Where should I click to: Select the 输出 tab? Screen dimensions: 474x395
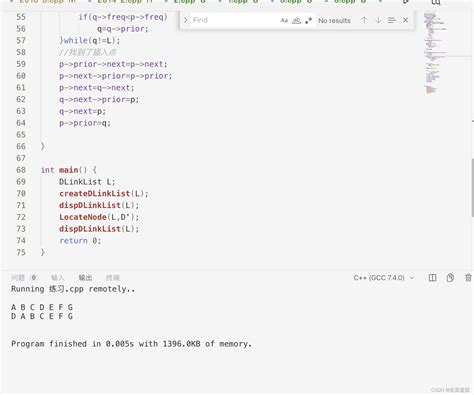[85, 278]
